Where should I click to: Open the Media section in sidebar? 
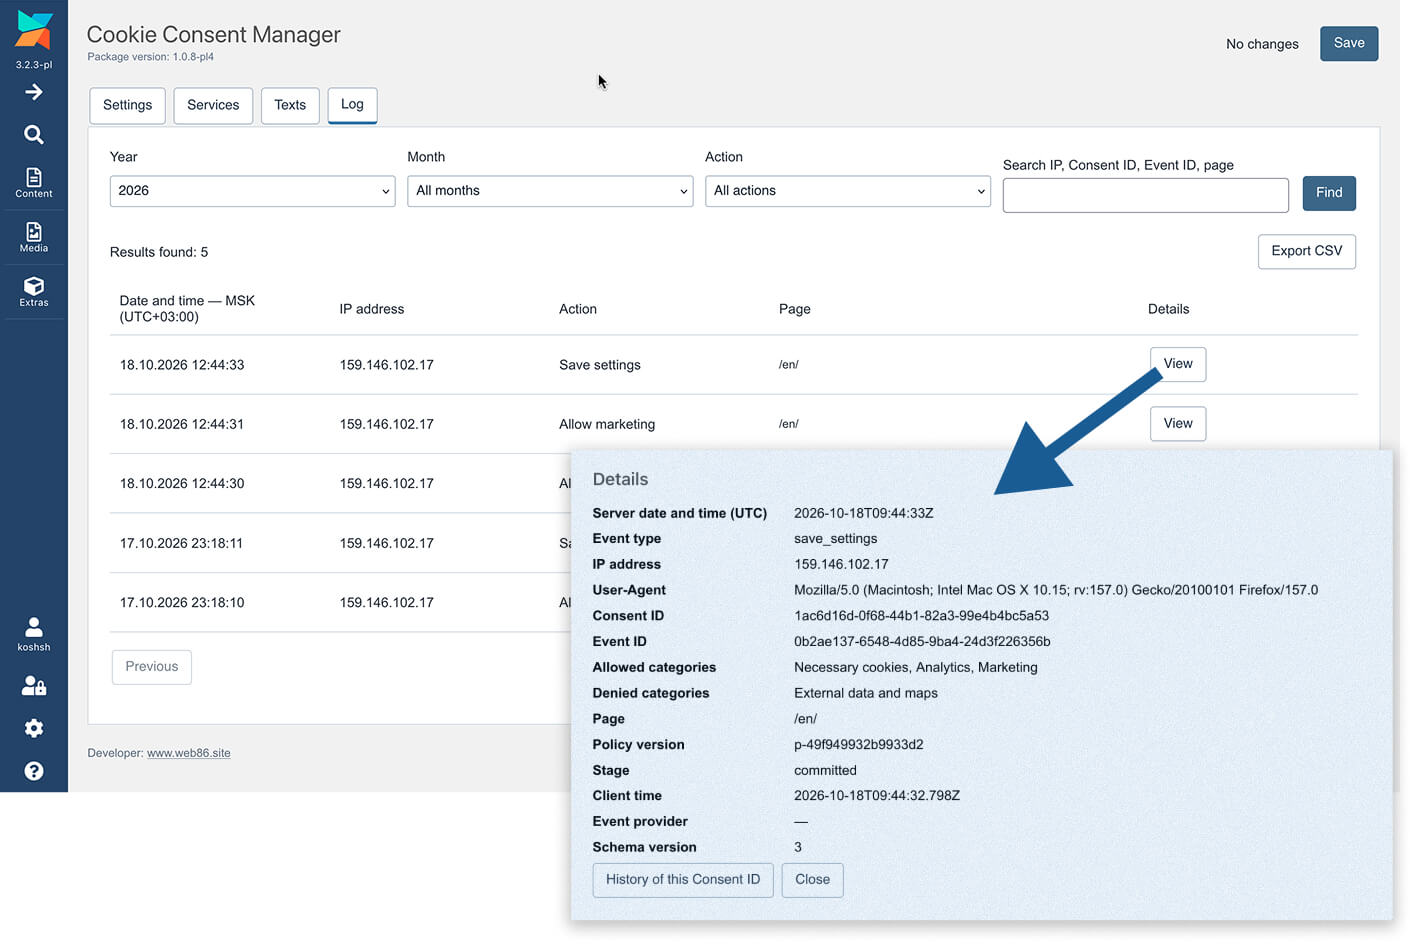click(34, 237)
